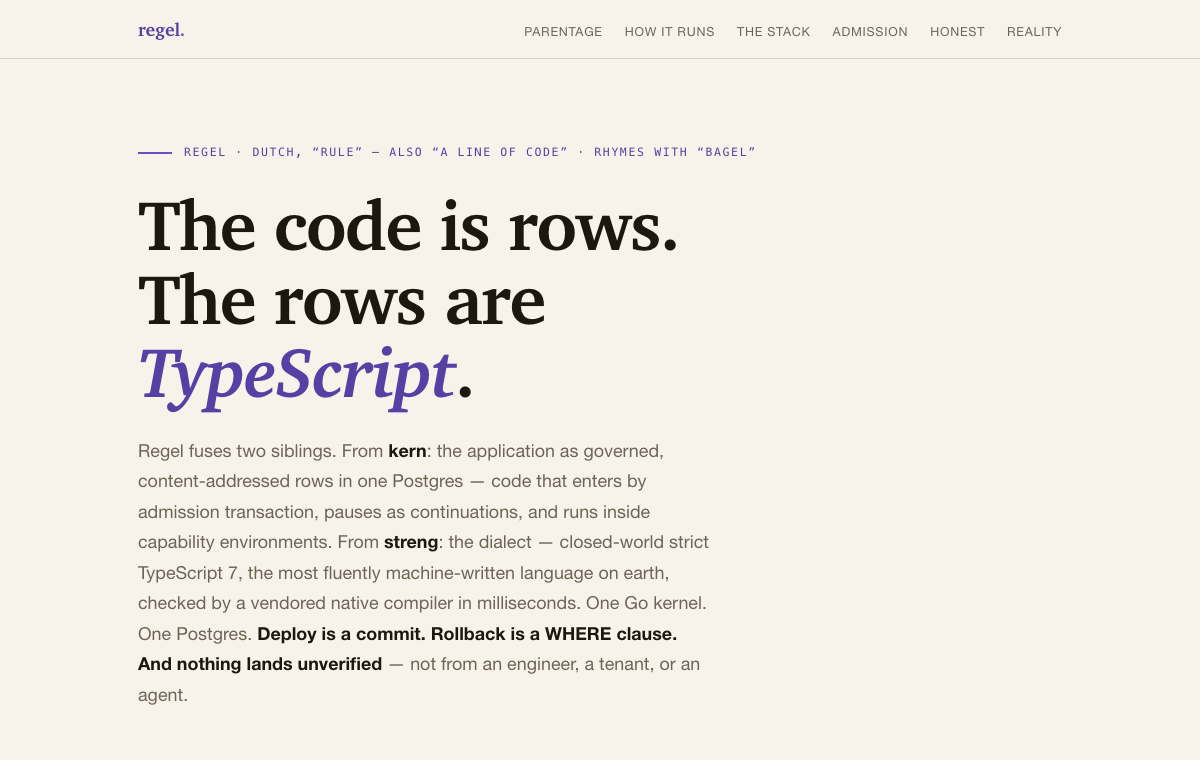The image size is (1200, 760).
Task: Click the headline line "The rows are"
Action: (x=342, y=301)
